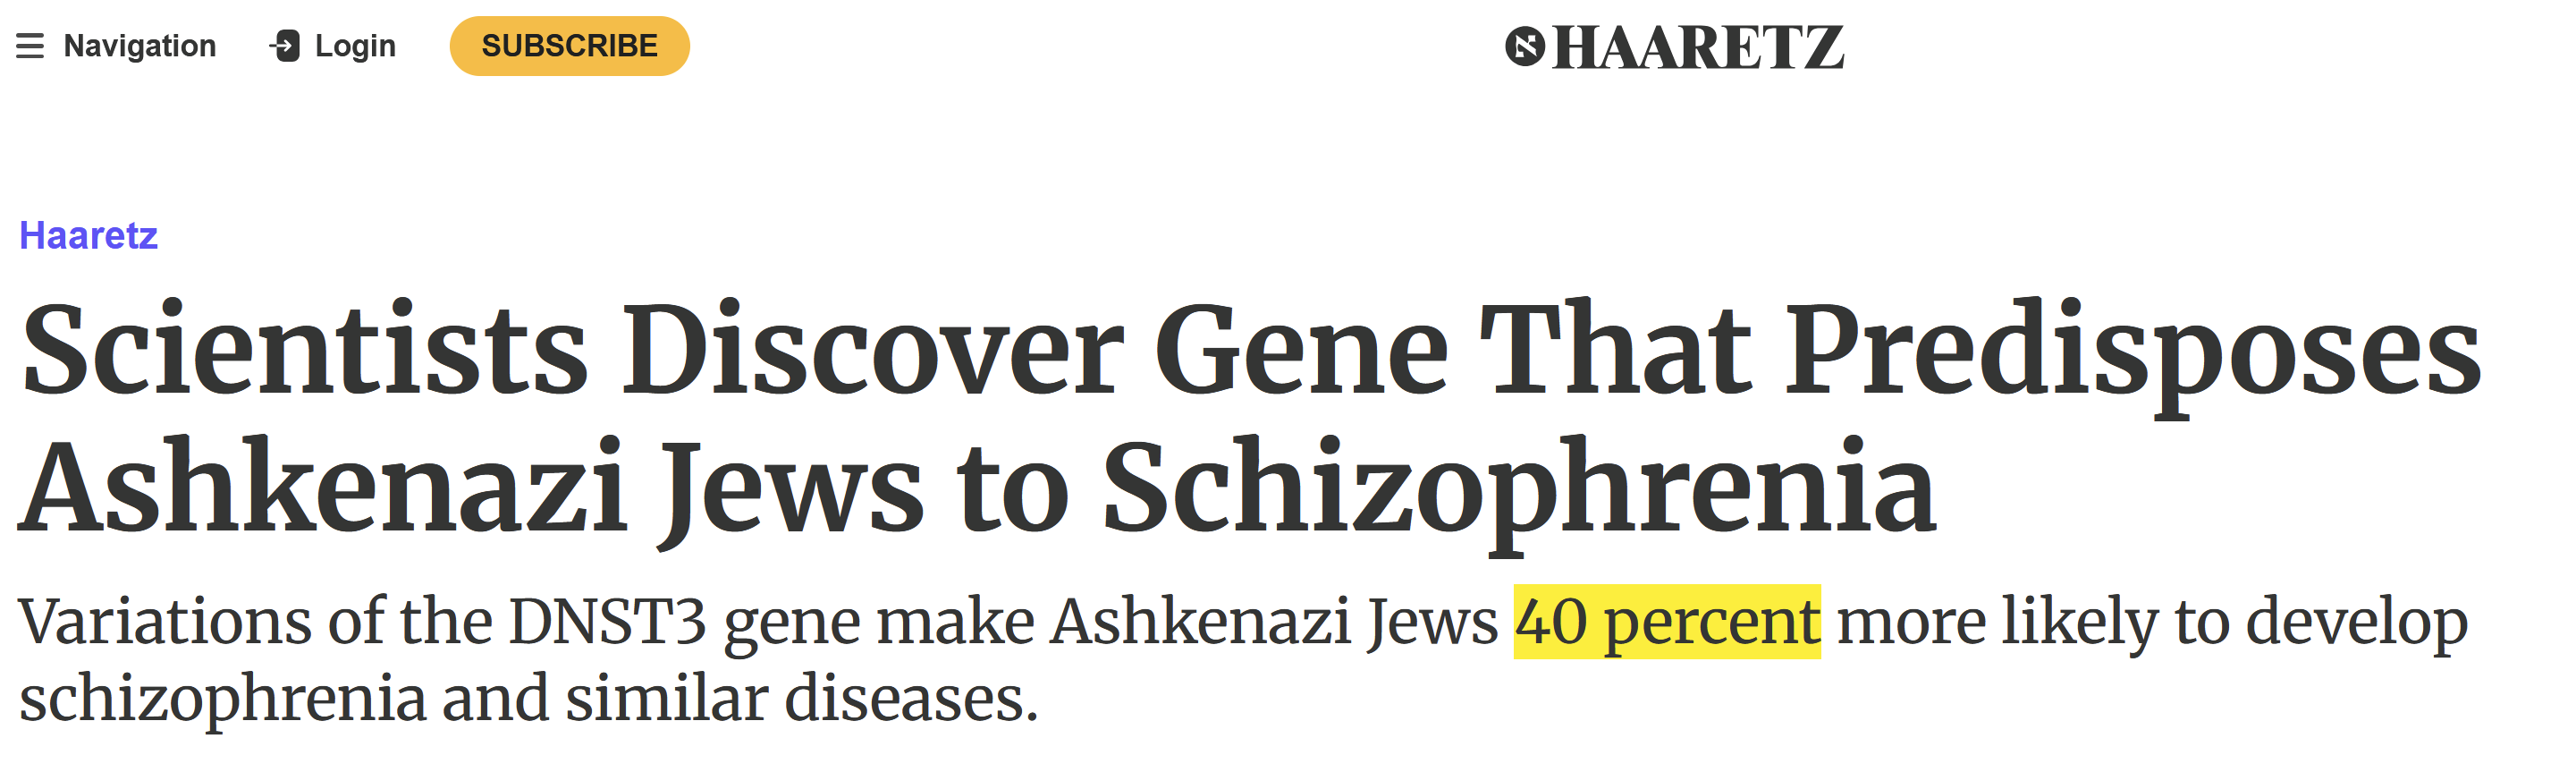Click the highlighted "40 percent" text

tap(1666, 622)
